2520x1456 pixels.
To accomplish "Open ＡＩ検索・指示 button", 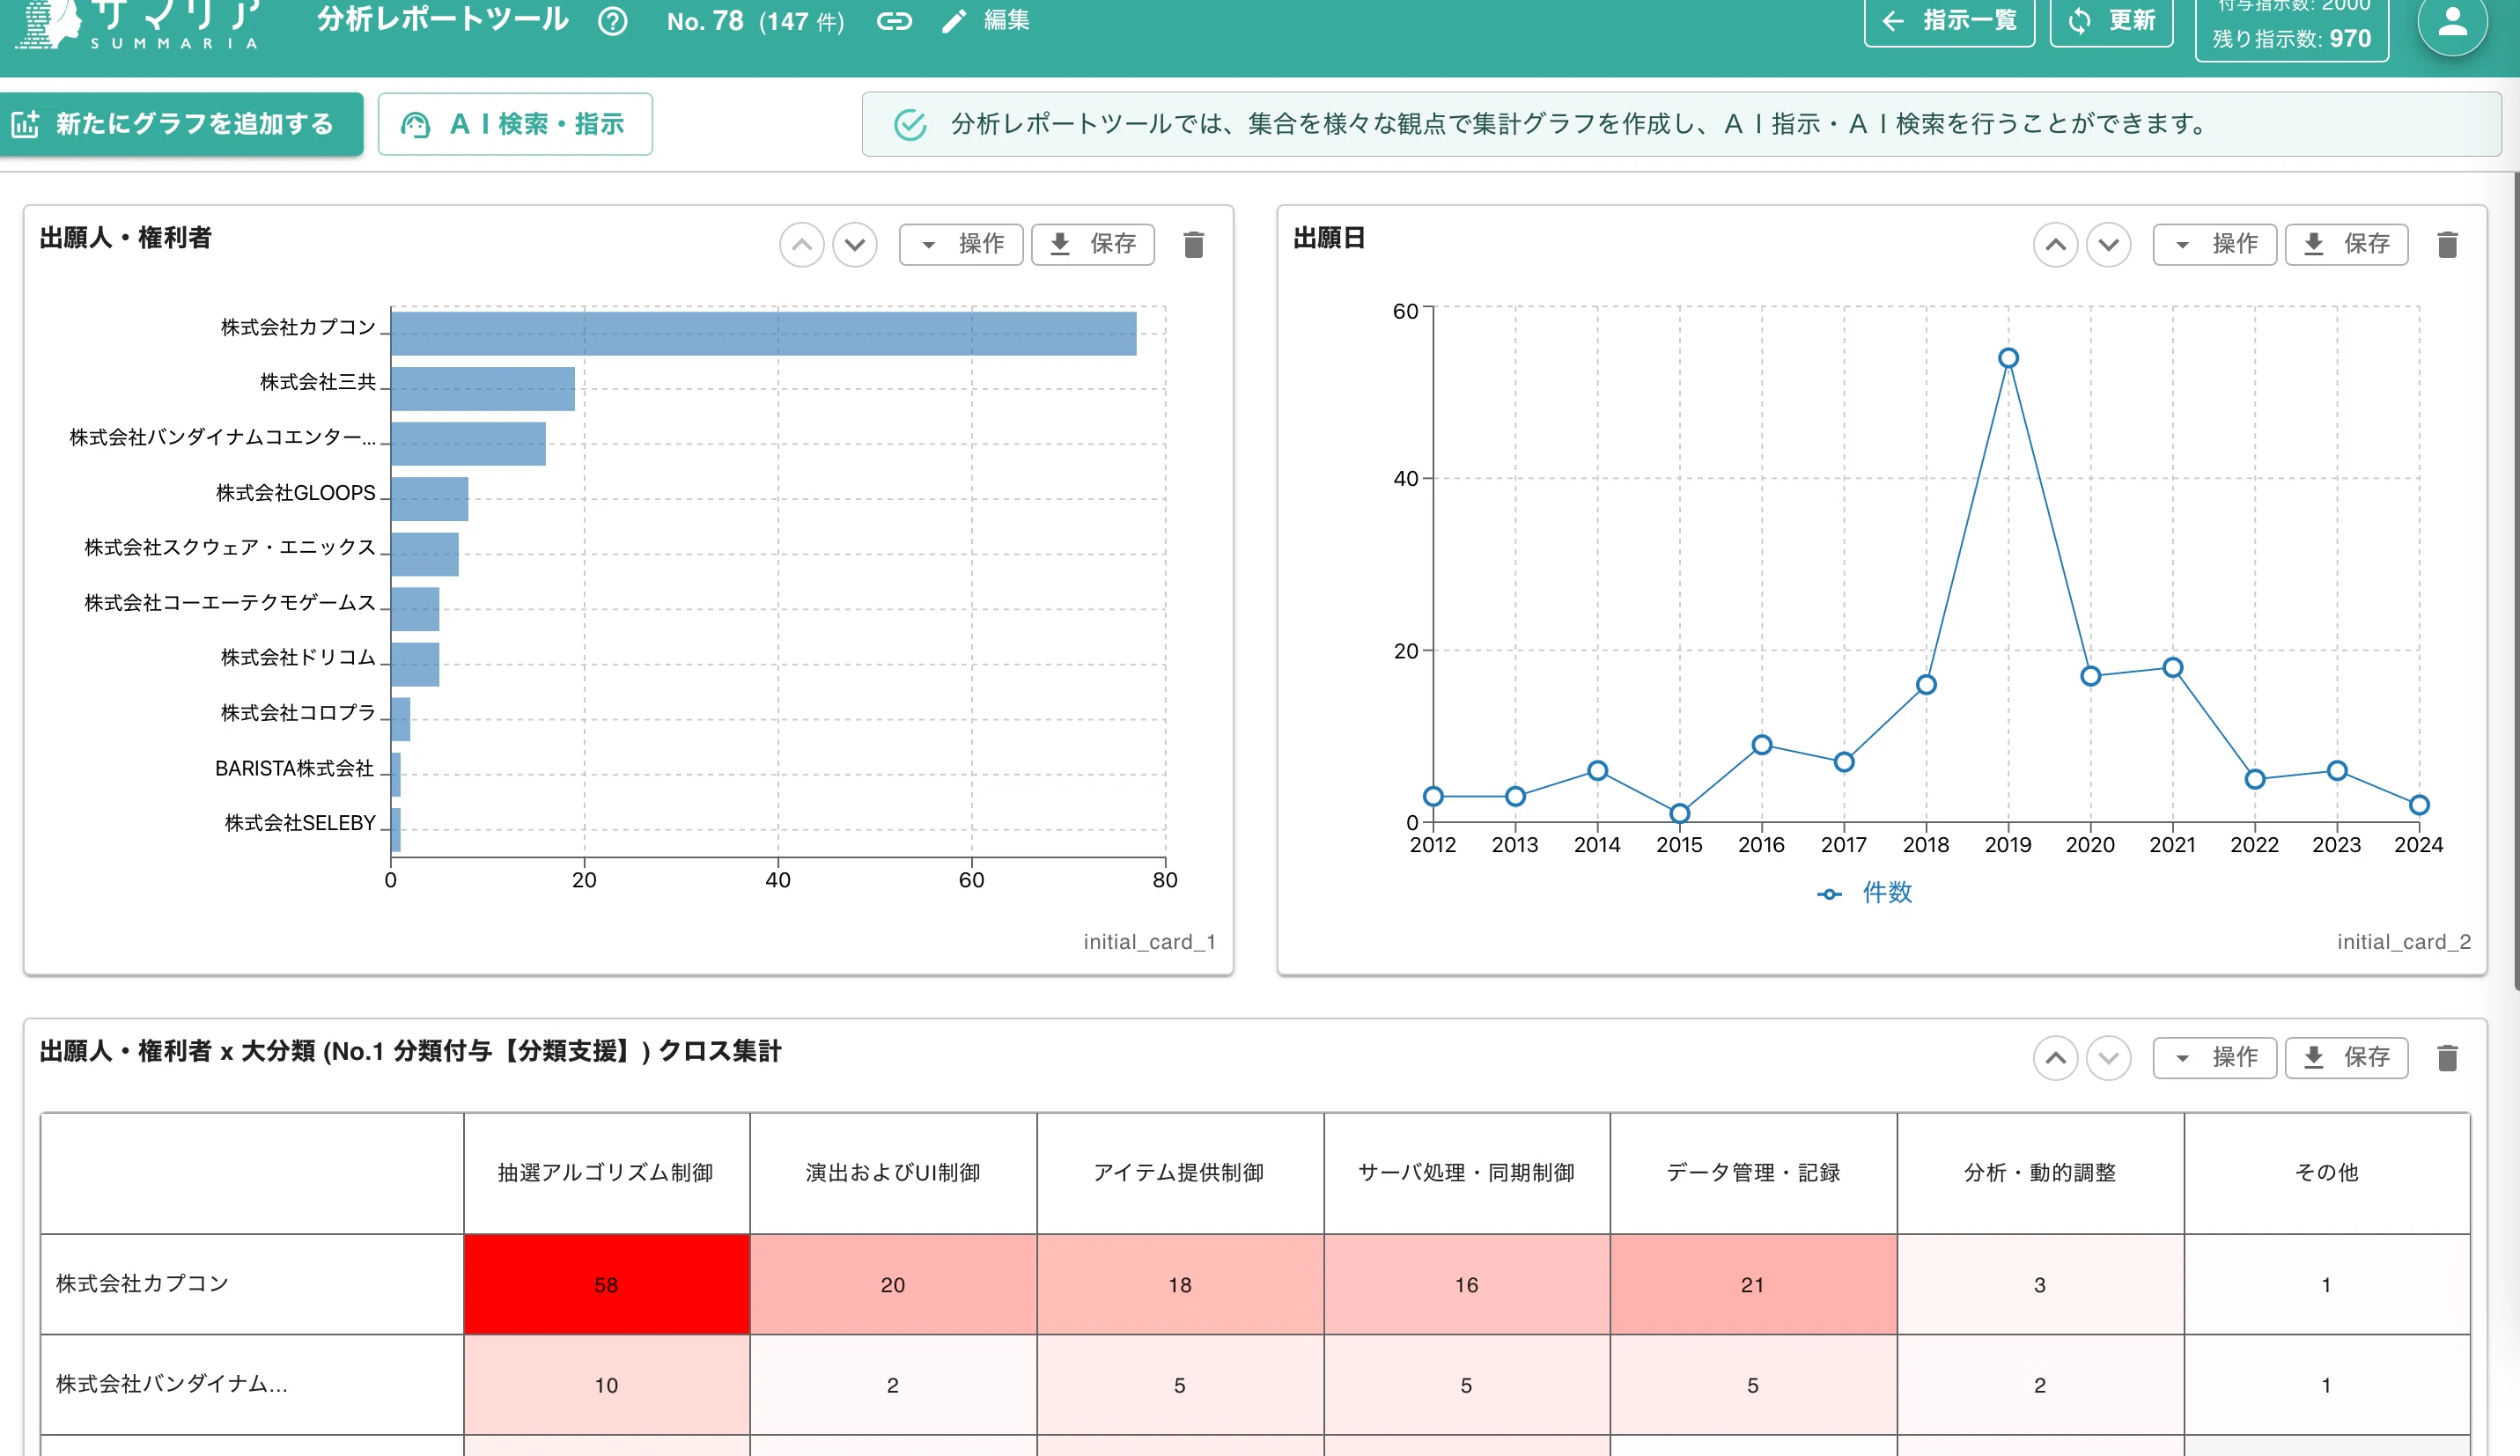I will [515, 124].
